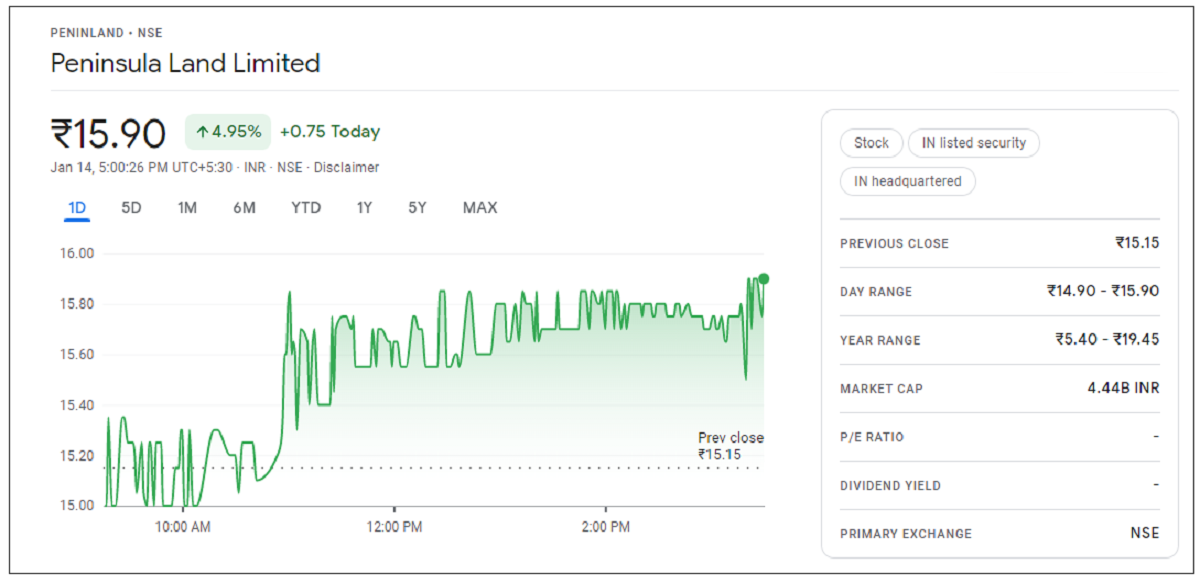The image size is (1200, 580).
Task: Click the 12:00 PM axis label
Action: point(395,526)
